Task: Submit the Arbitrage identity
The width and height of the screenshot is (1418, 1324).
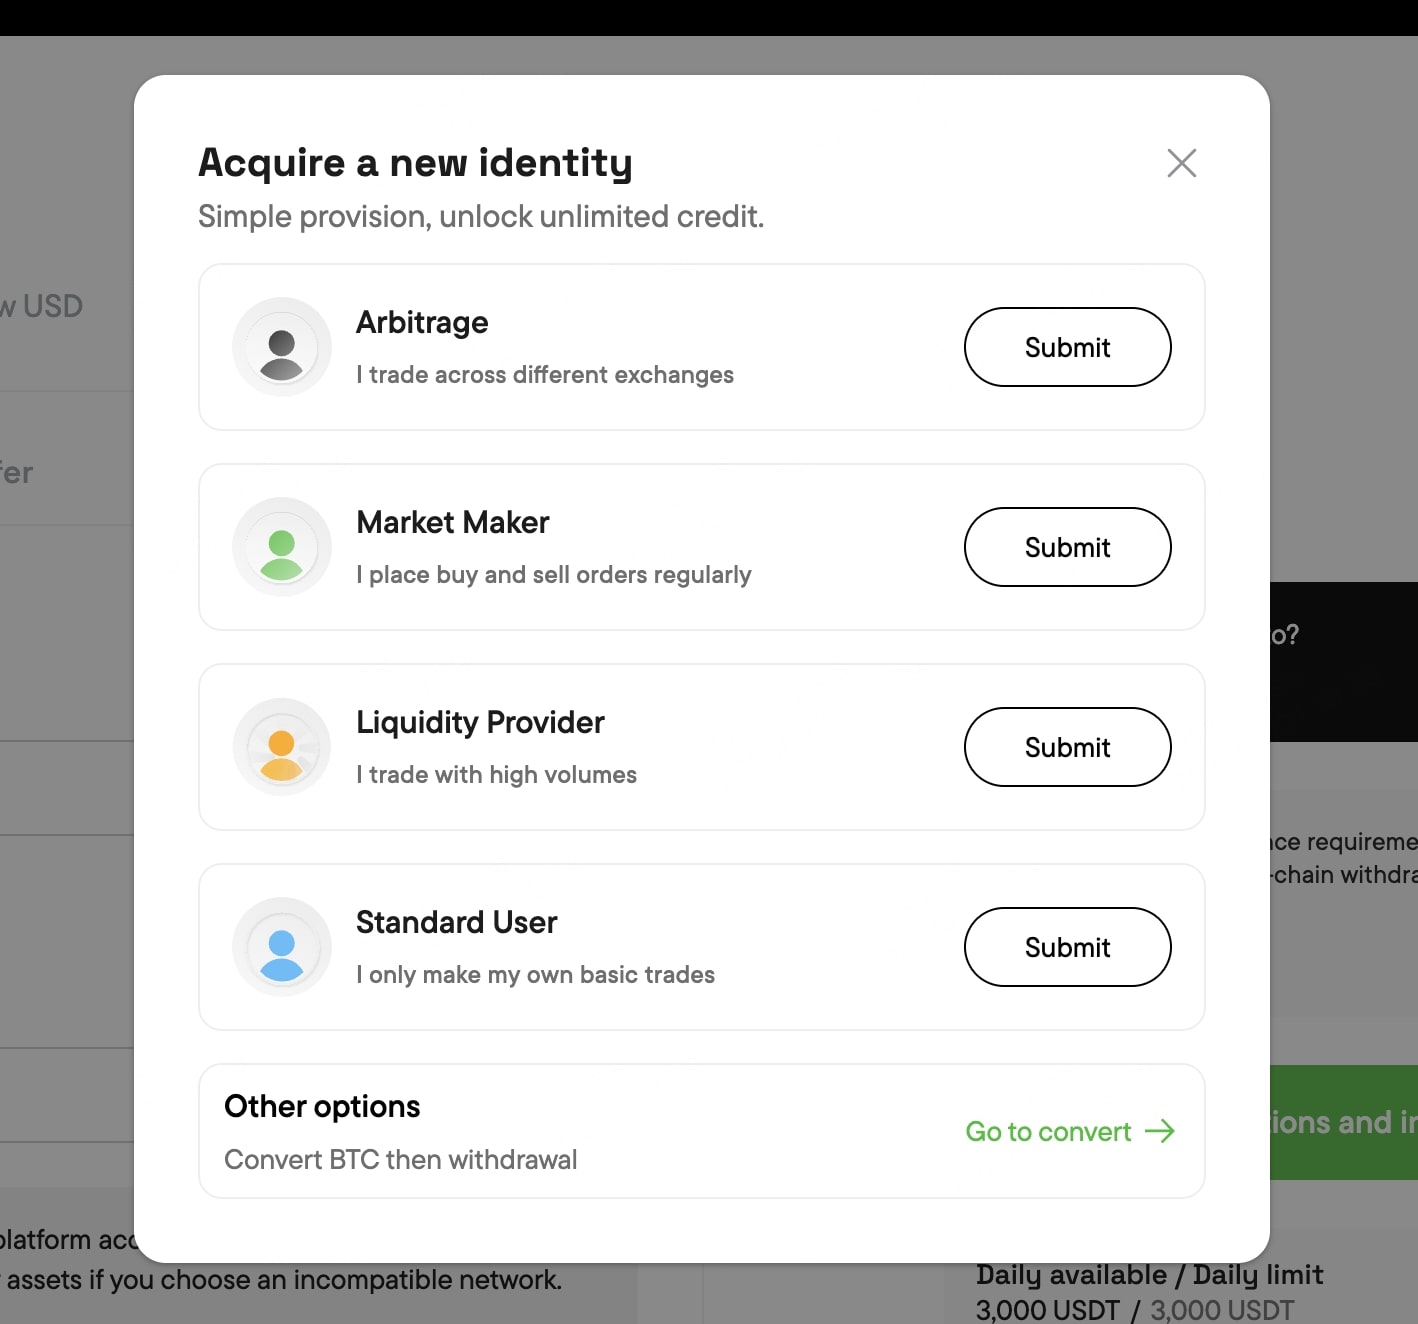Action: (x=1067, y=347)
